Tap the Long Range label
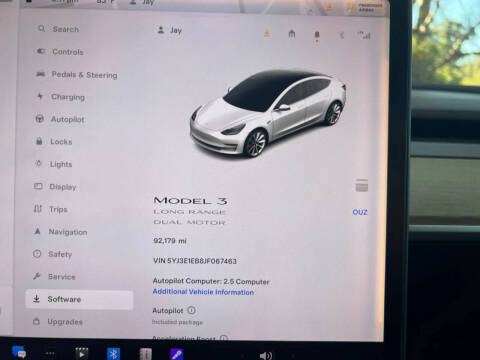The height and width of the screenshot is (360, 480). pos(189,212)
